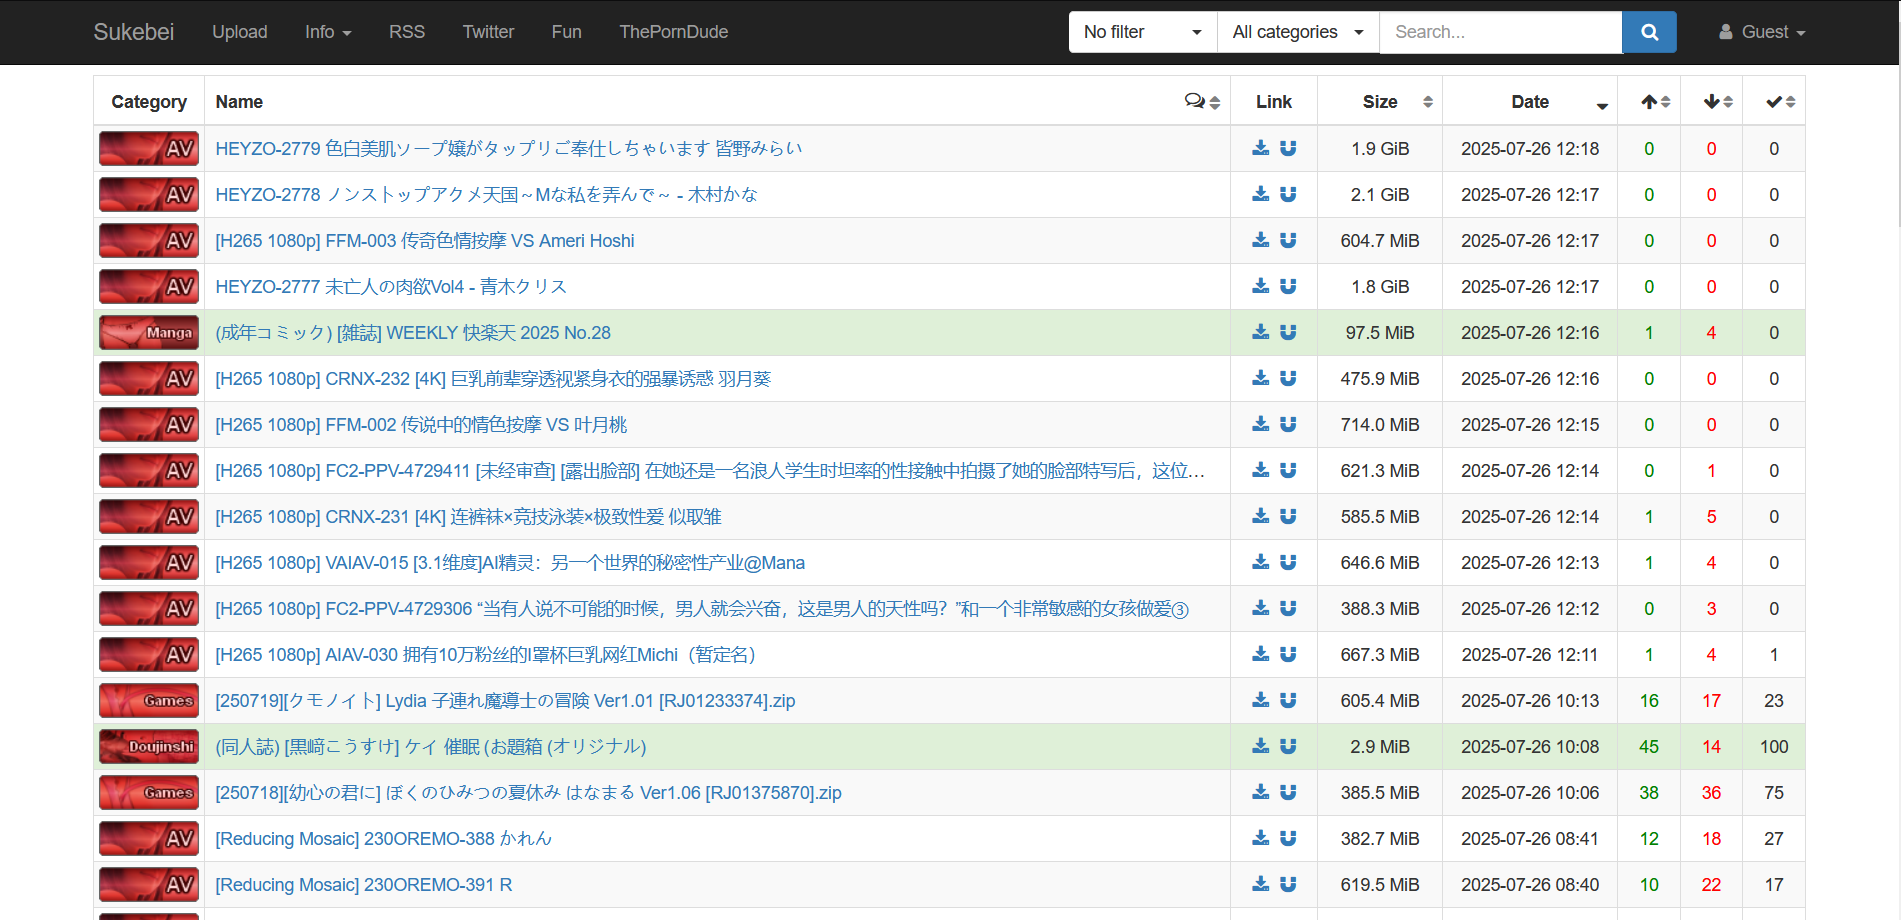Screen dimensions: 1901x920
Task: Open the 230OREMO-391 R torrent title link
Action: (x=364, y=884)
